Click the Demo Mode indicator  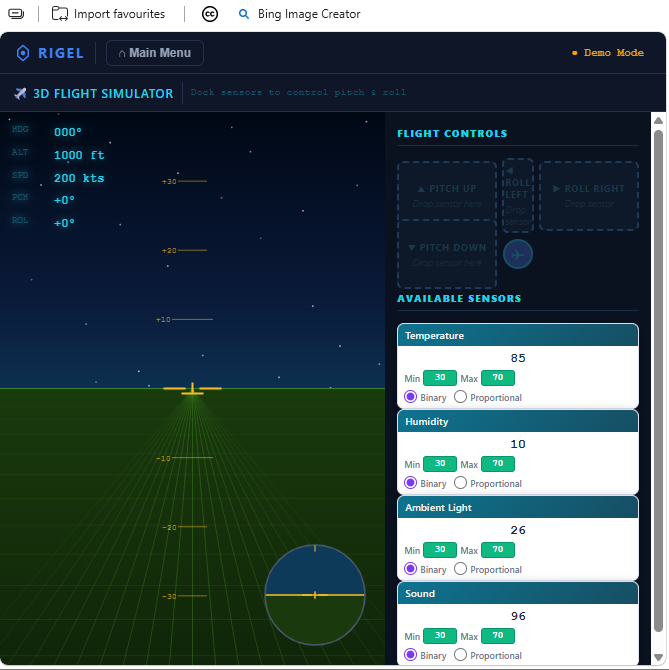tap(608, 53)
